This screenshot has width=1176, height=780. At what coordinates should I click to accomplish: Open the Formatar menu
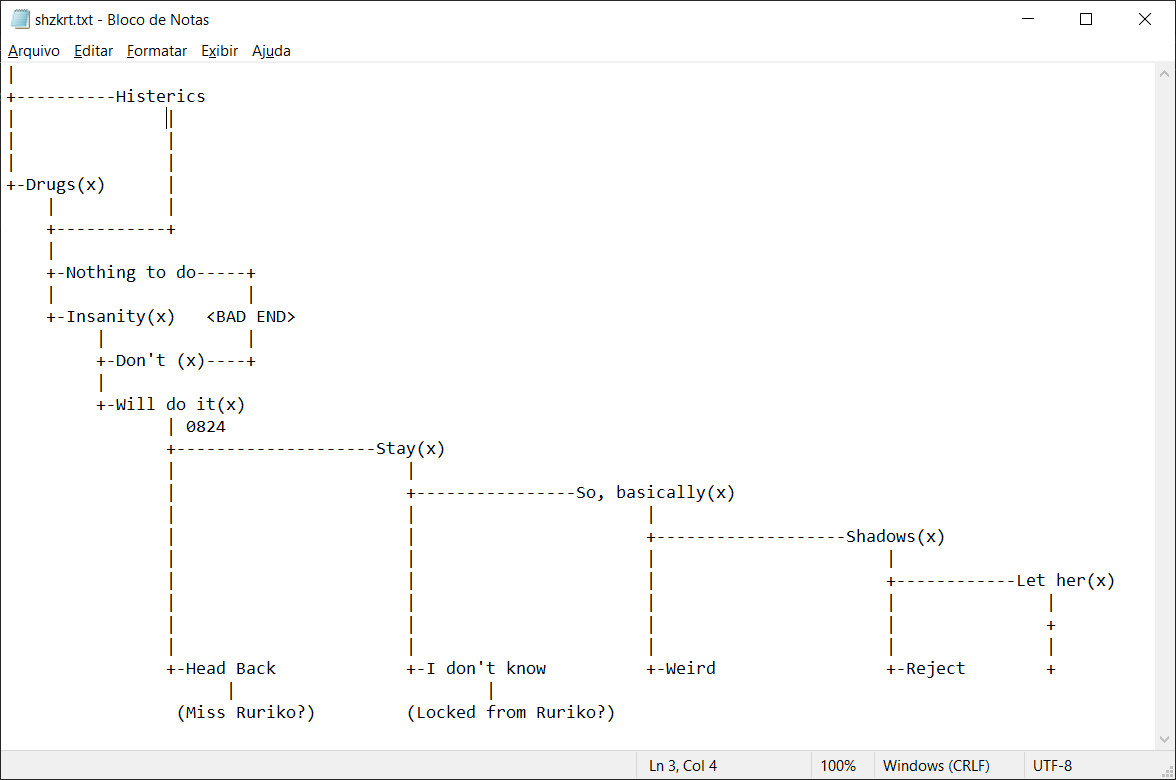pos(157,51)
